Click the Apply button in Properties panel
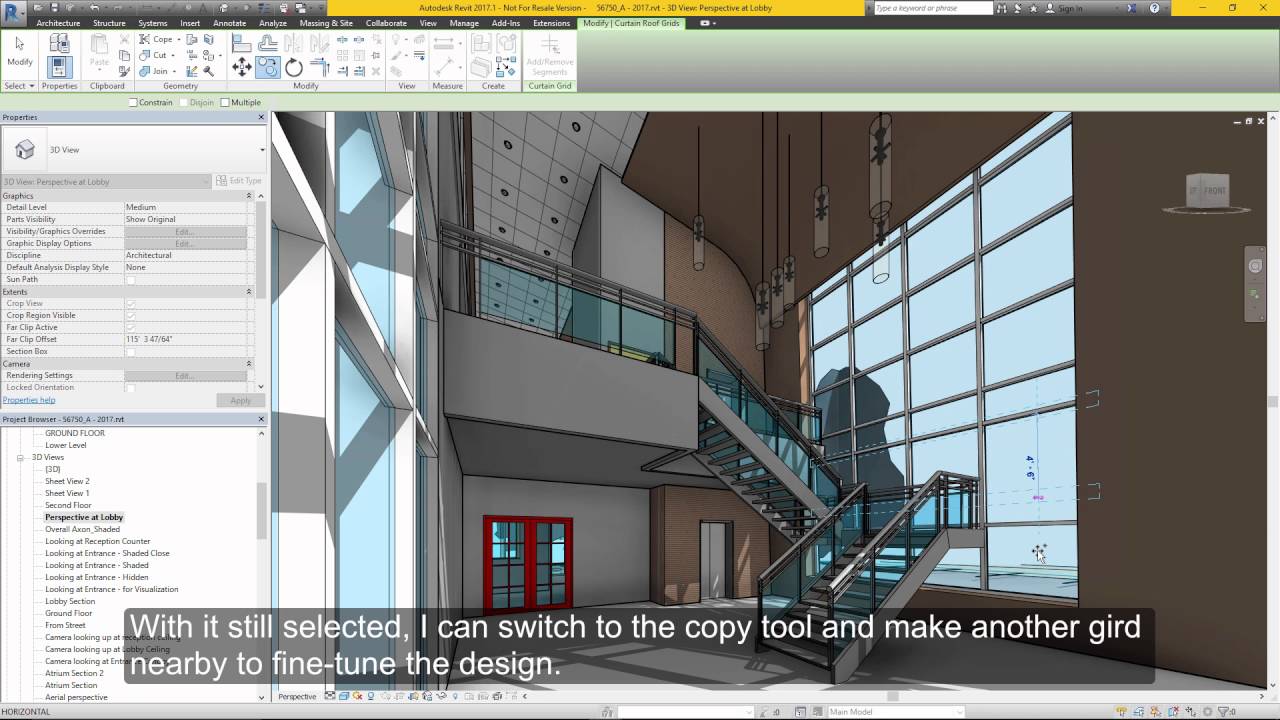The height and width of the screenshot is (720, 1280). click(x=240, y=399)
